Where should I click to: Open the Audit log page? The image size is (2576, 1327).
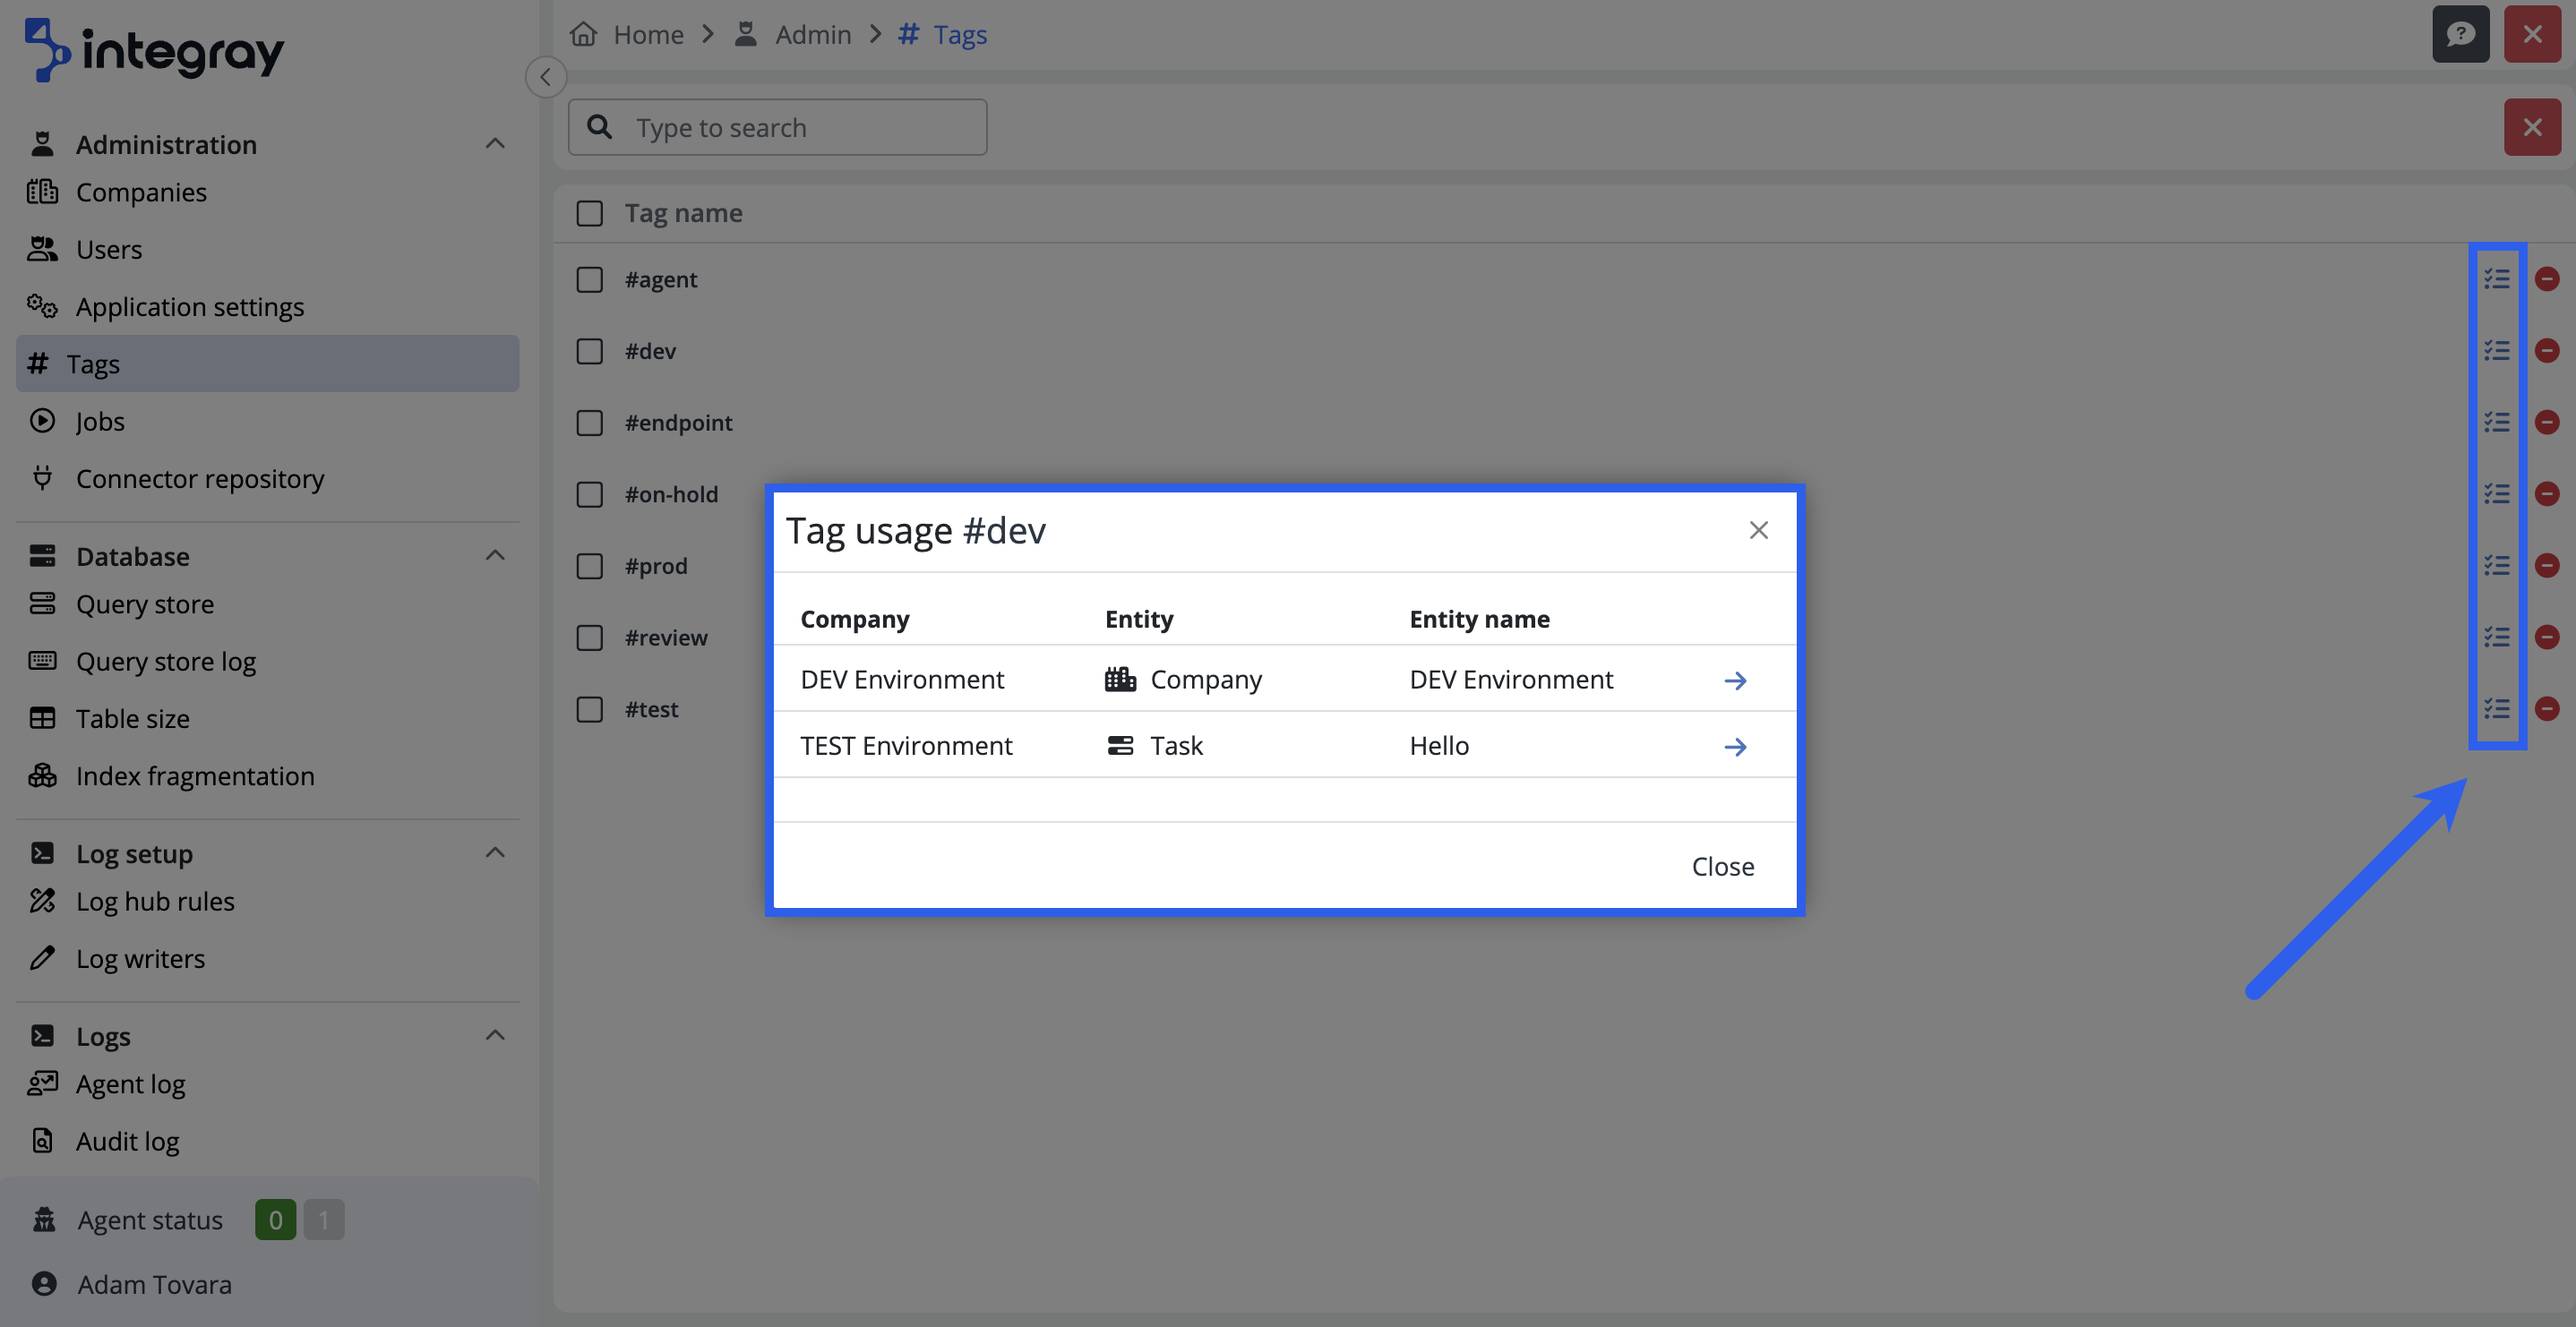(x=127, y=1141)
